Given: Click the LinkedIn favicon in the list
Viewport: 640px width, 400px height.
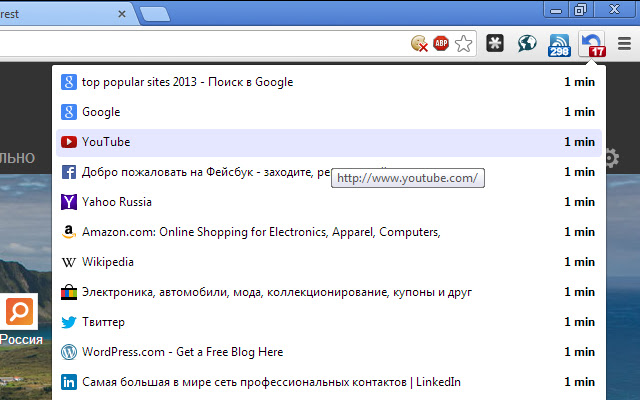Looking at the screenshot, I should [x=69, y=382].
